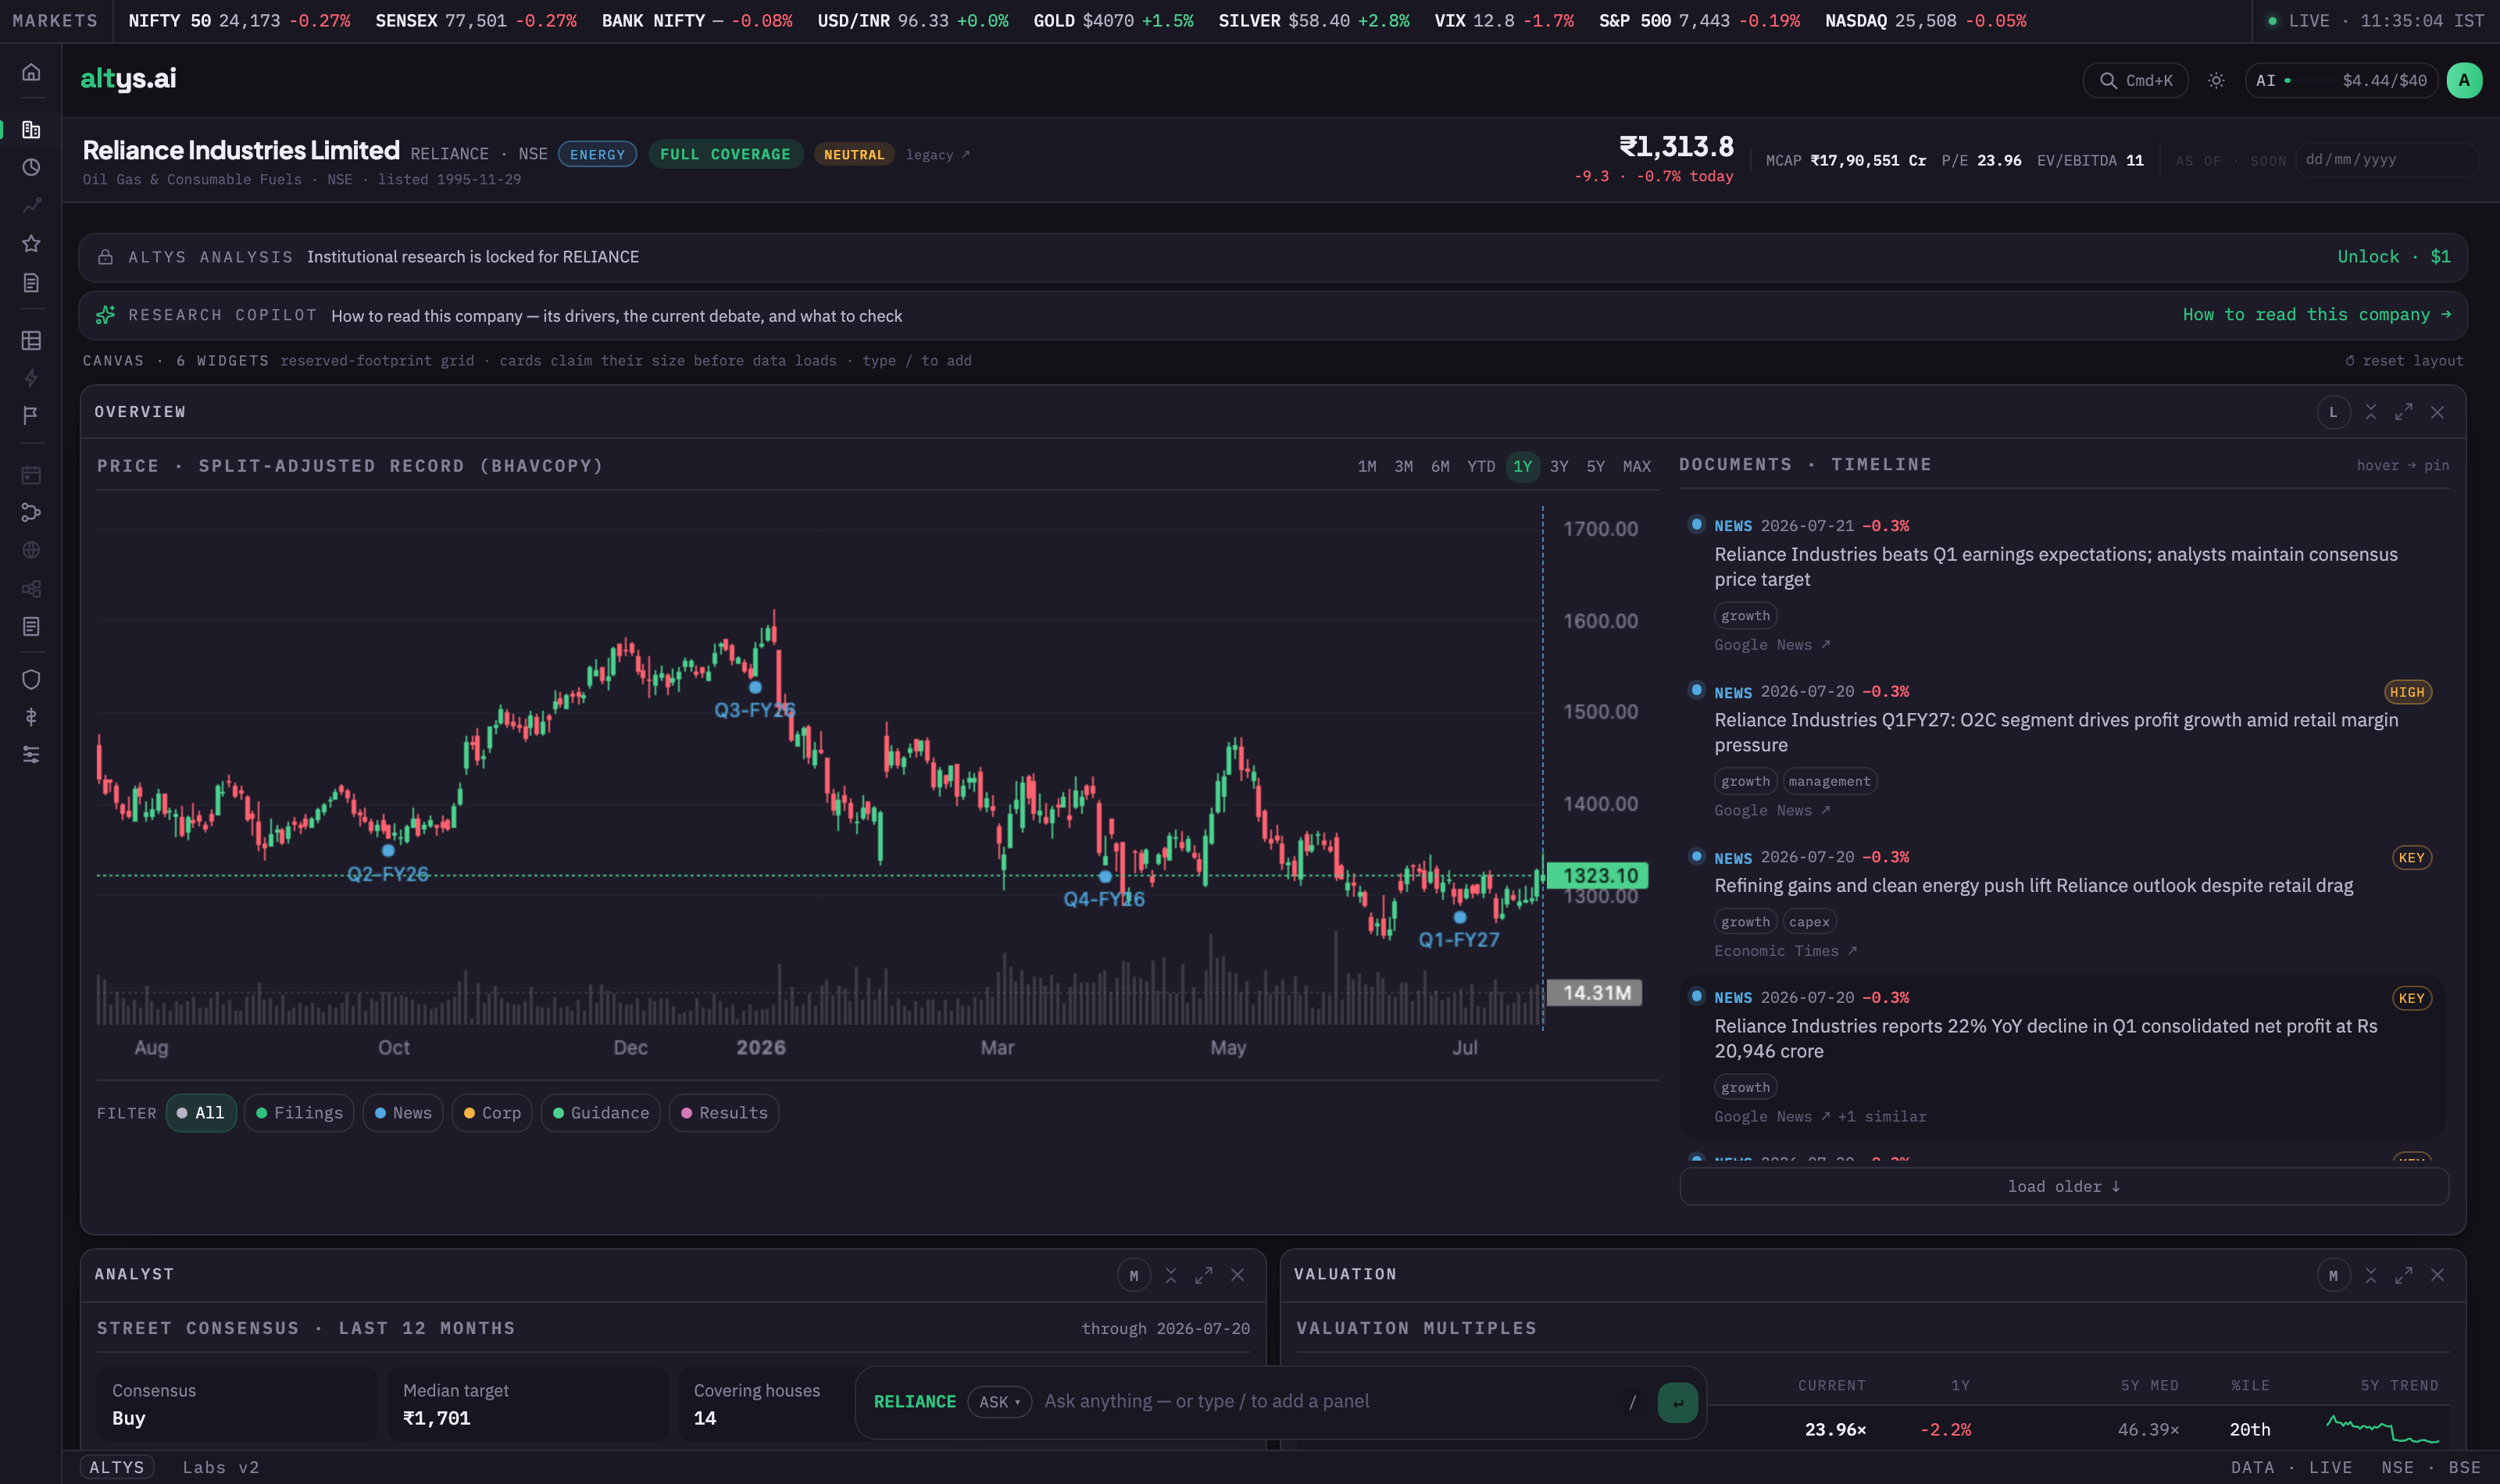Open 'How to read this company' link
Viewport: 2500px width, 1484px height.
[x=2316, y=315]
